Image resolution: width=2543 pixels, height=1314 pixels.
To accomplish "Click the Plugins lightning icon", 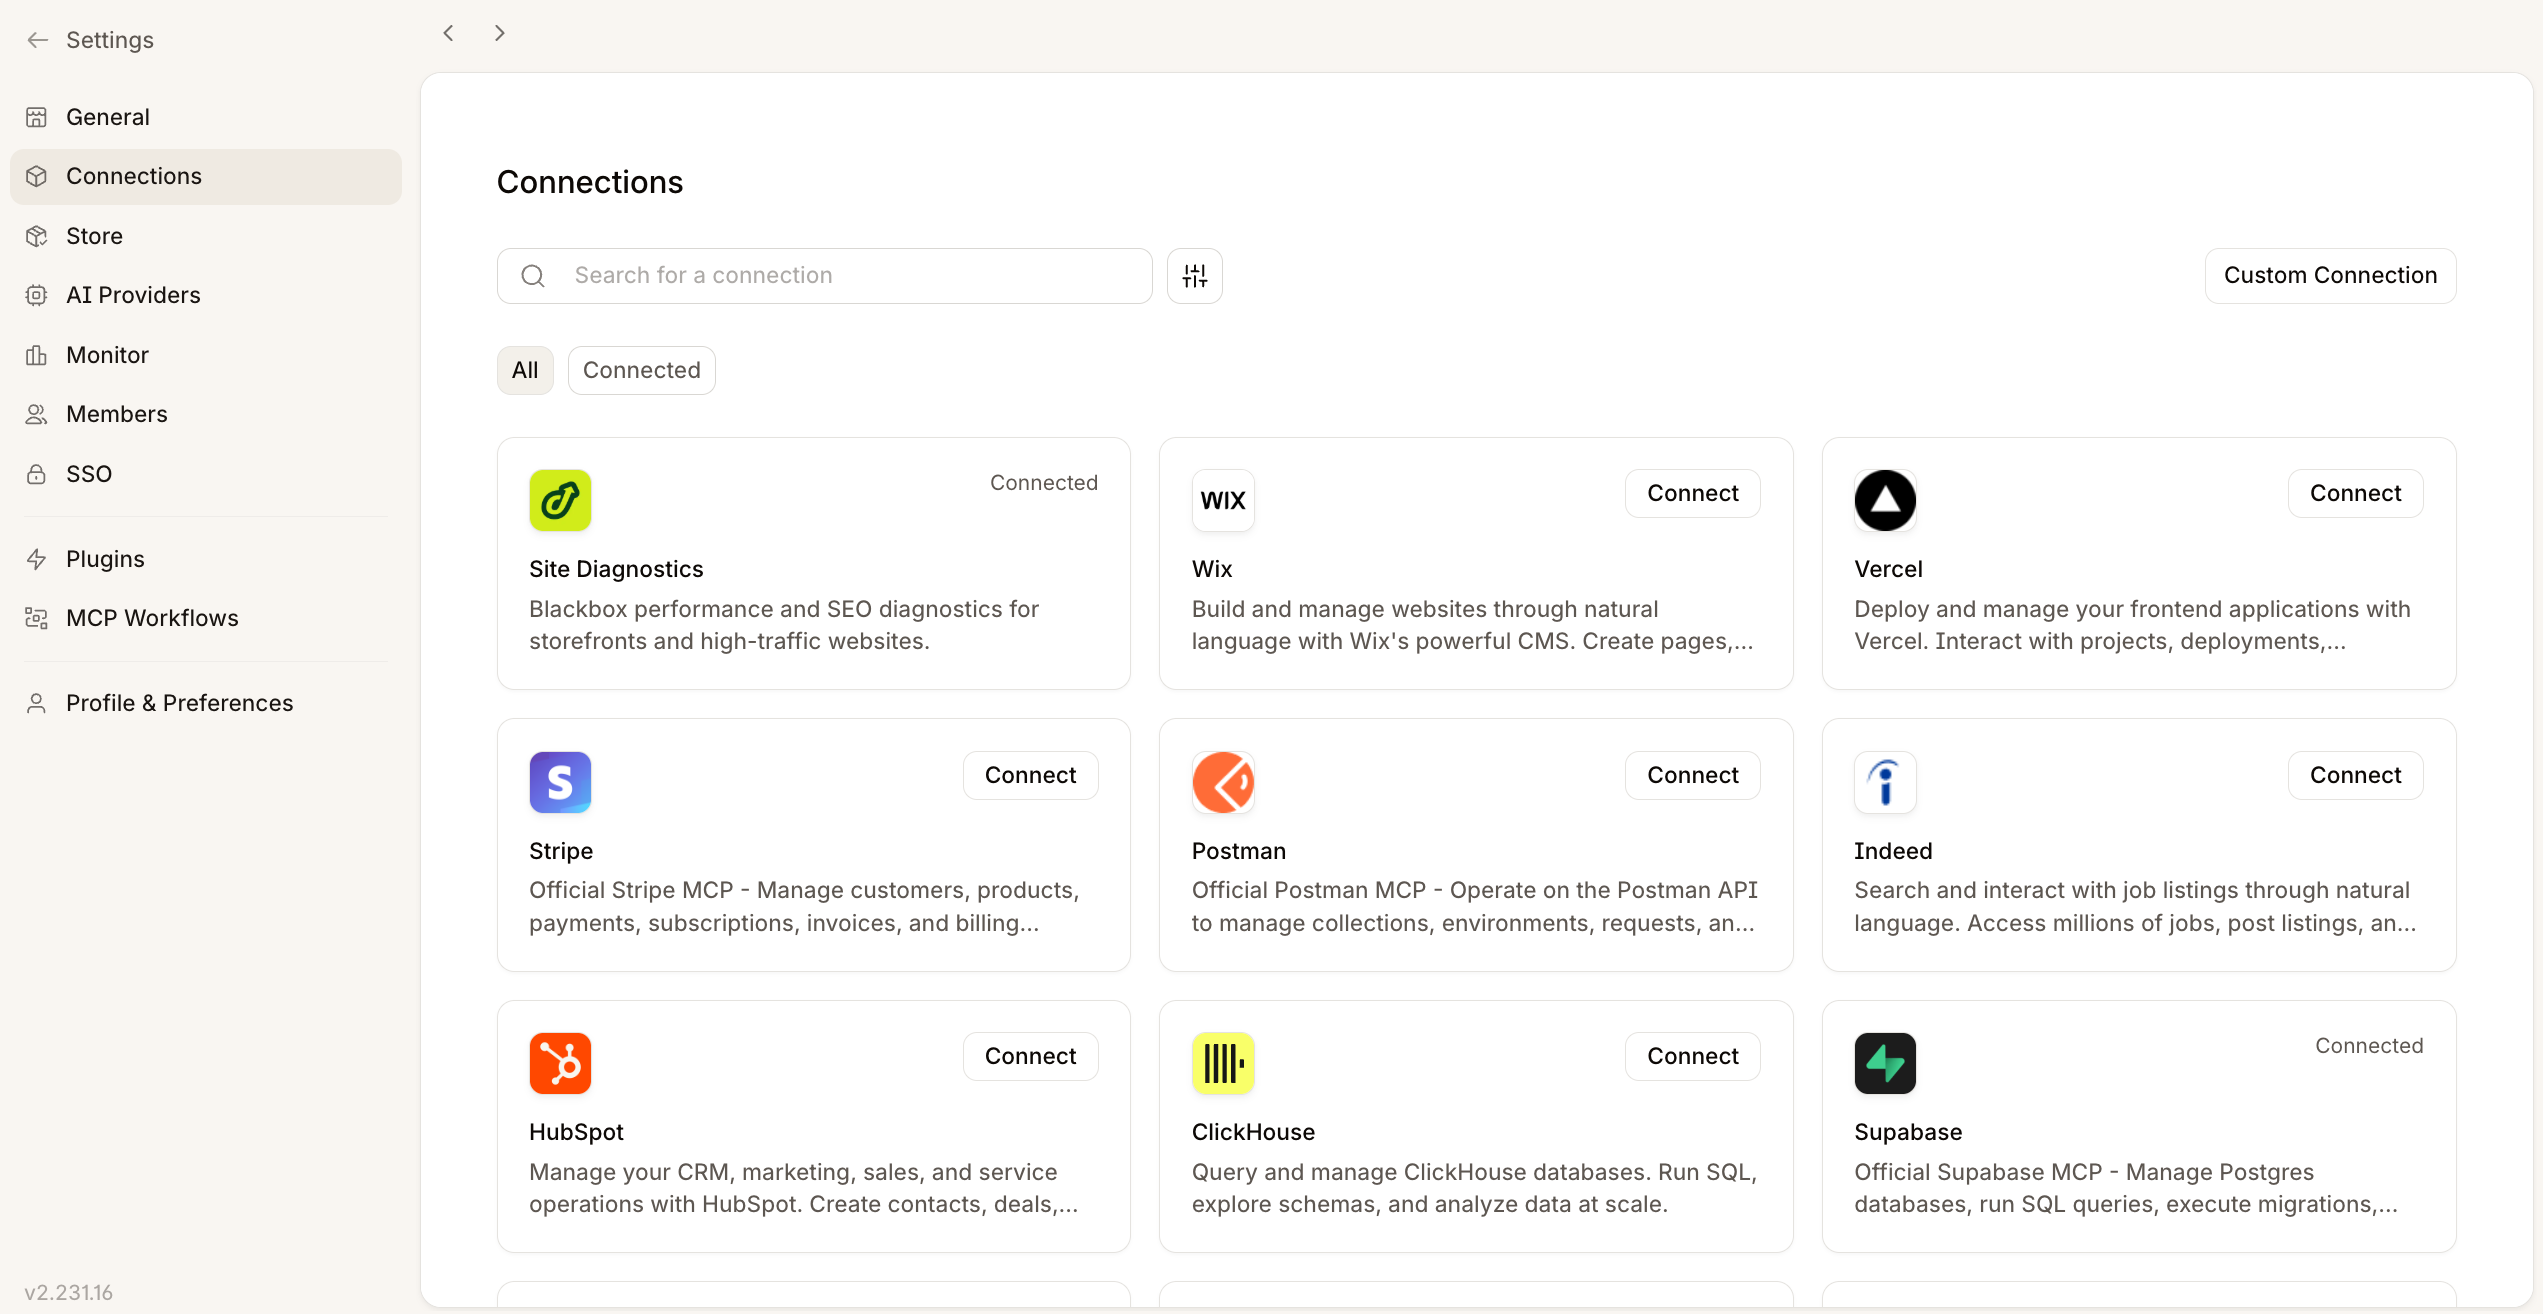I will click(37, 559).
